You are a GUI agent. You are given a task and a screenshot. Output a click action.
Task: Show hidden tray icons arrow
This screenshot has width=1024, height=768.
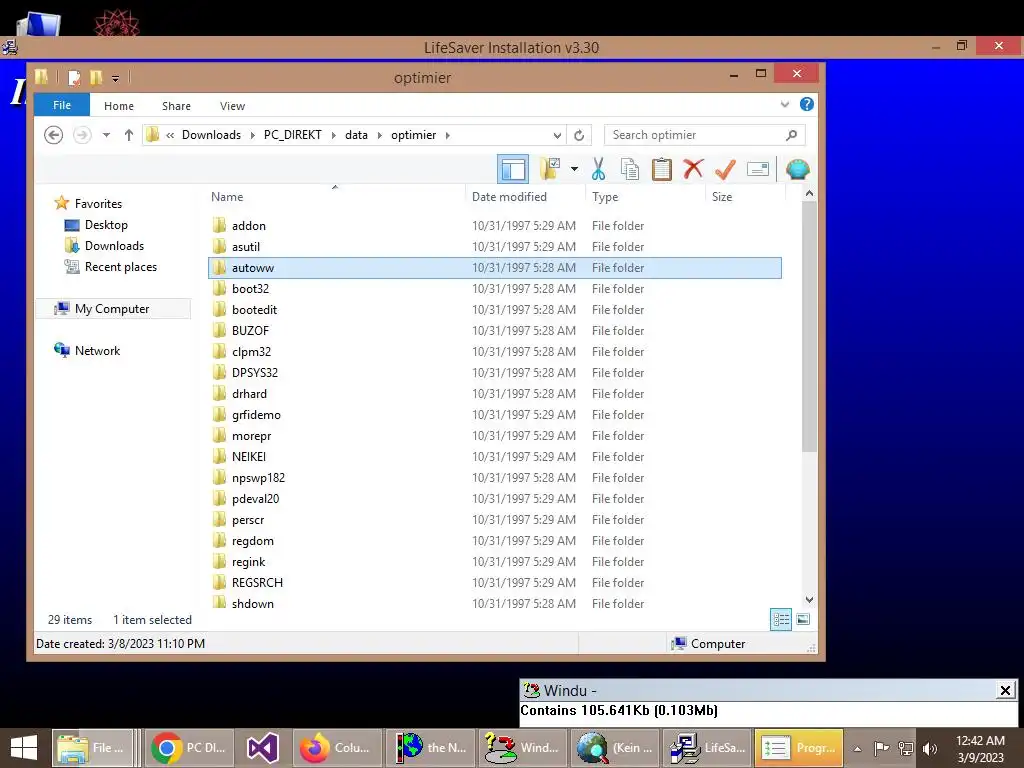(x=857, y=748)
